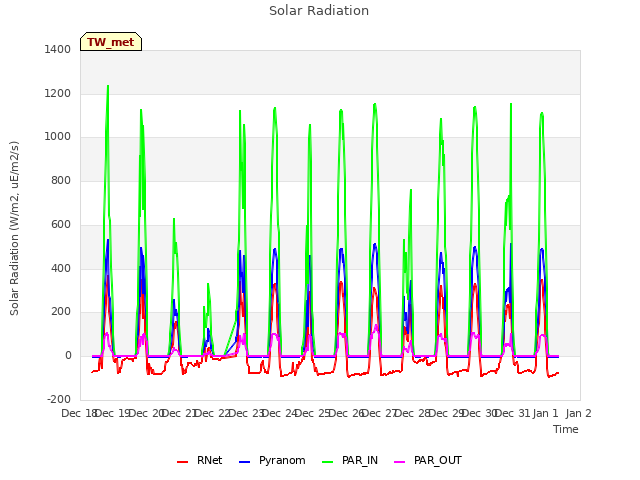Click the 600 y-axis tick label

(x=61, y=224)
